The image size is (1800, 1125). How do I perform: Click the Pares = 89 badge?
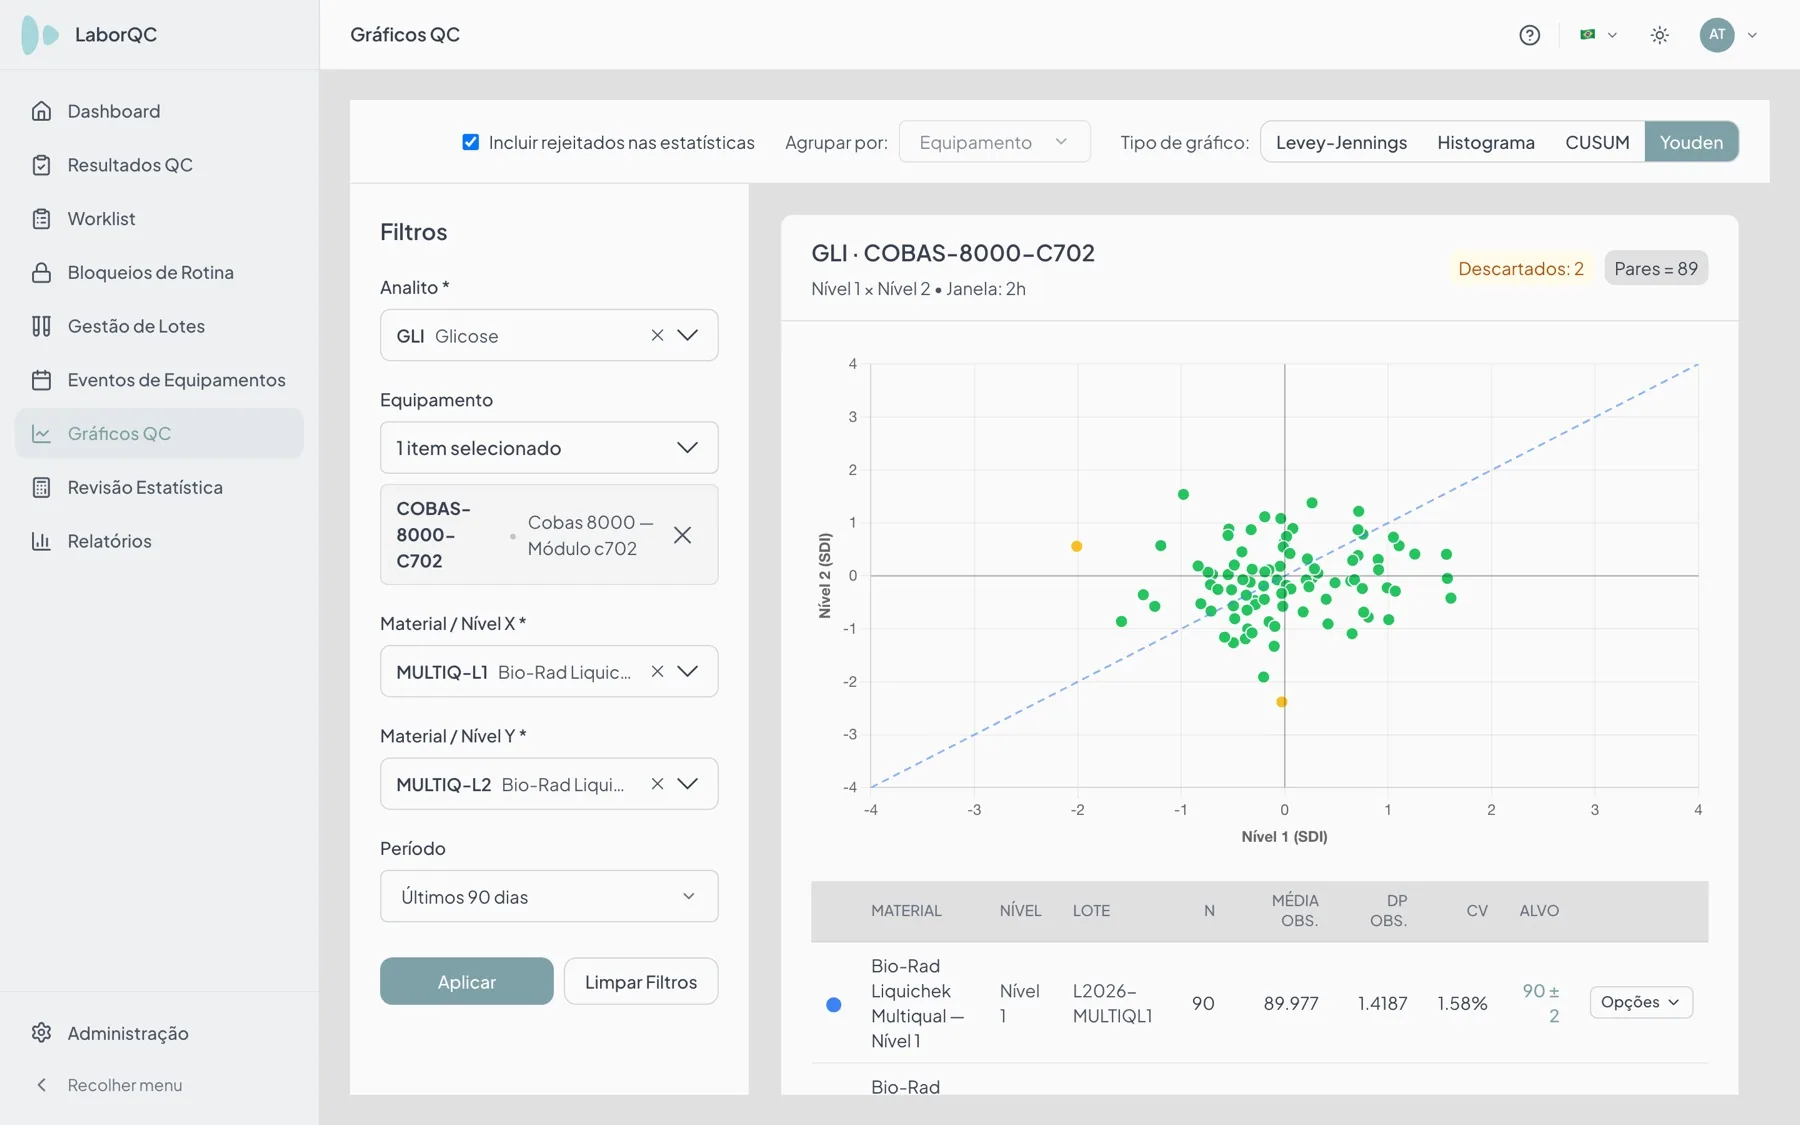click(1656, 269)
